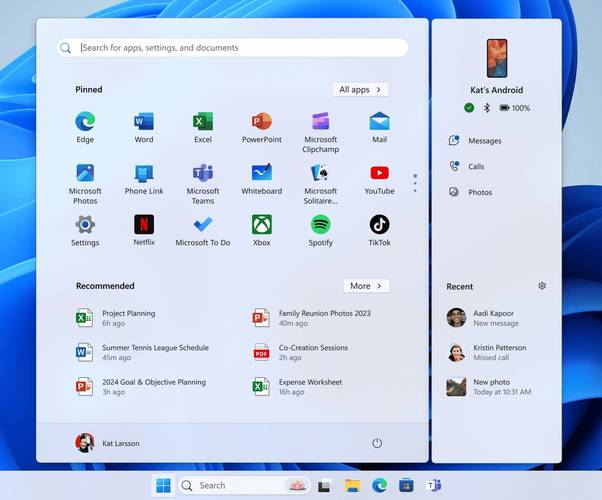Open Co-Creation Sessions PDF
Image resolution: width=602 pixels, height=500 pixels.
tap(300, 352)
